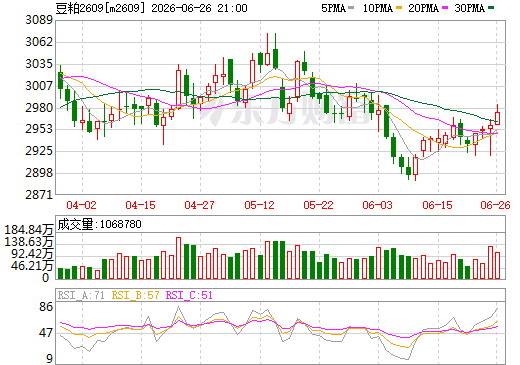Image resolution: width=520 pixels, height=365 pixels.
Task: Click the RSI_A:71 indicator label
Action: (81, 295)
